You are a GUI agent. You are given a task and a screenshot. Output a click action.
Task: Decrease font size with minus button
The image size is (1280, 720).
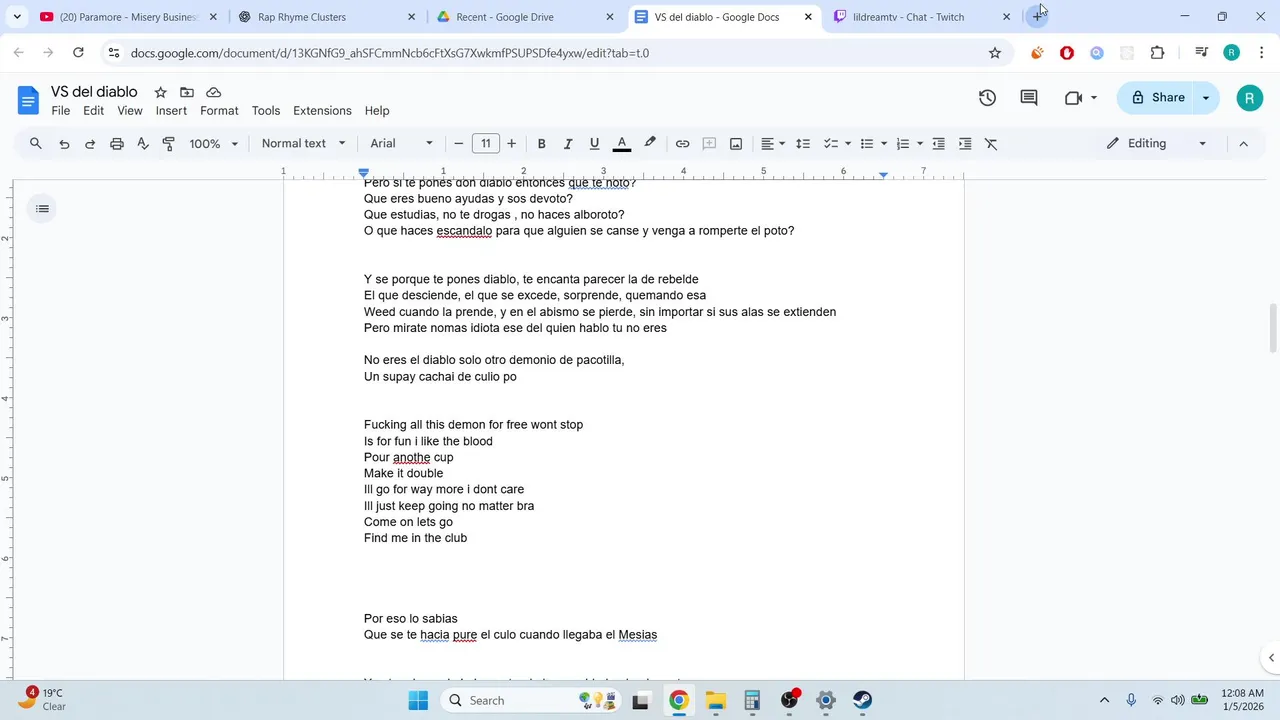point(459,144)
